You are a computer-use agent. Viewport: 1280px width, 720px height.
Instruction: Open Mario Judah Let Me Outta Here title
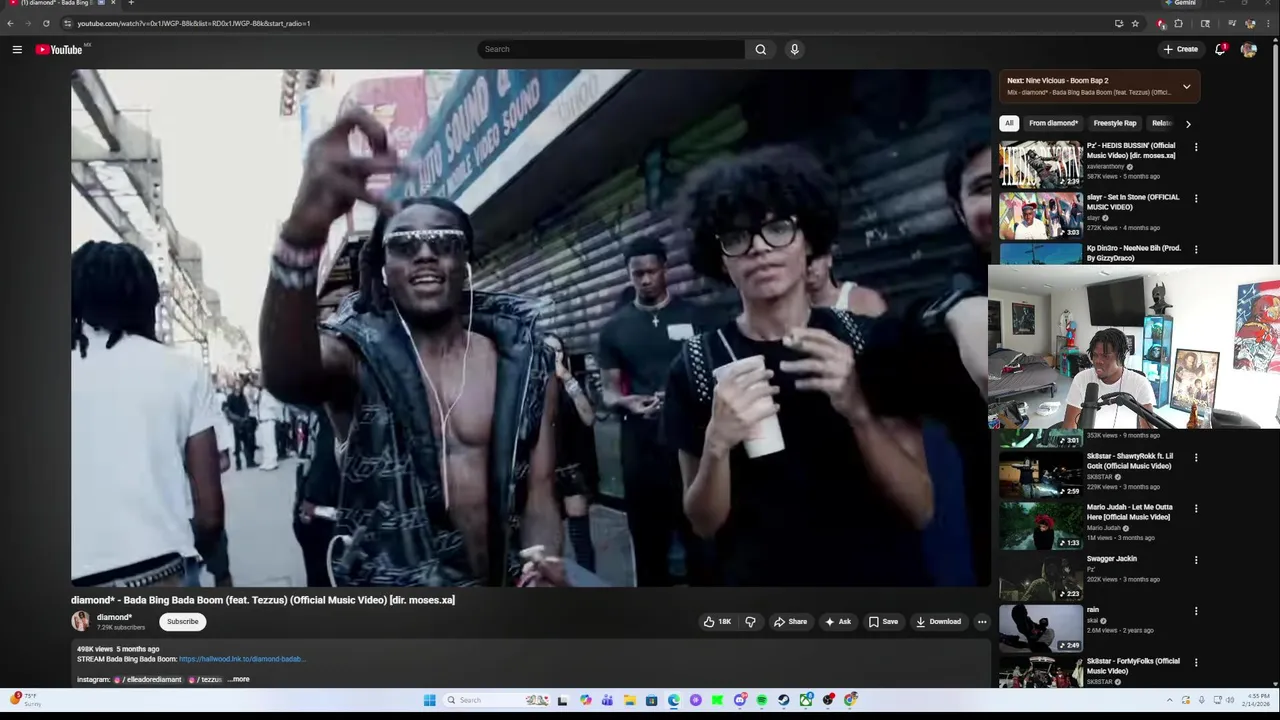1129,512
